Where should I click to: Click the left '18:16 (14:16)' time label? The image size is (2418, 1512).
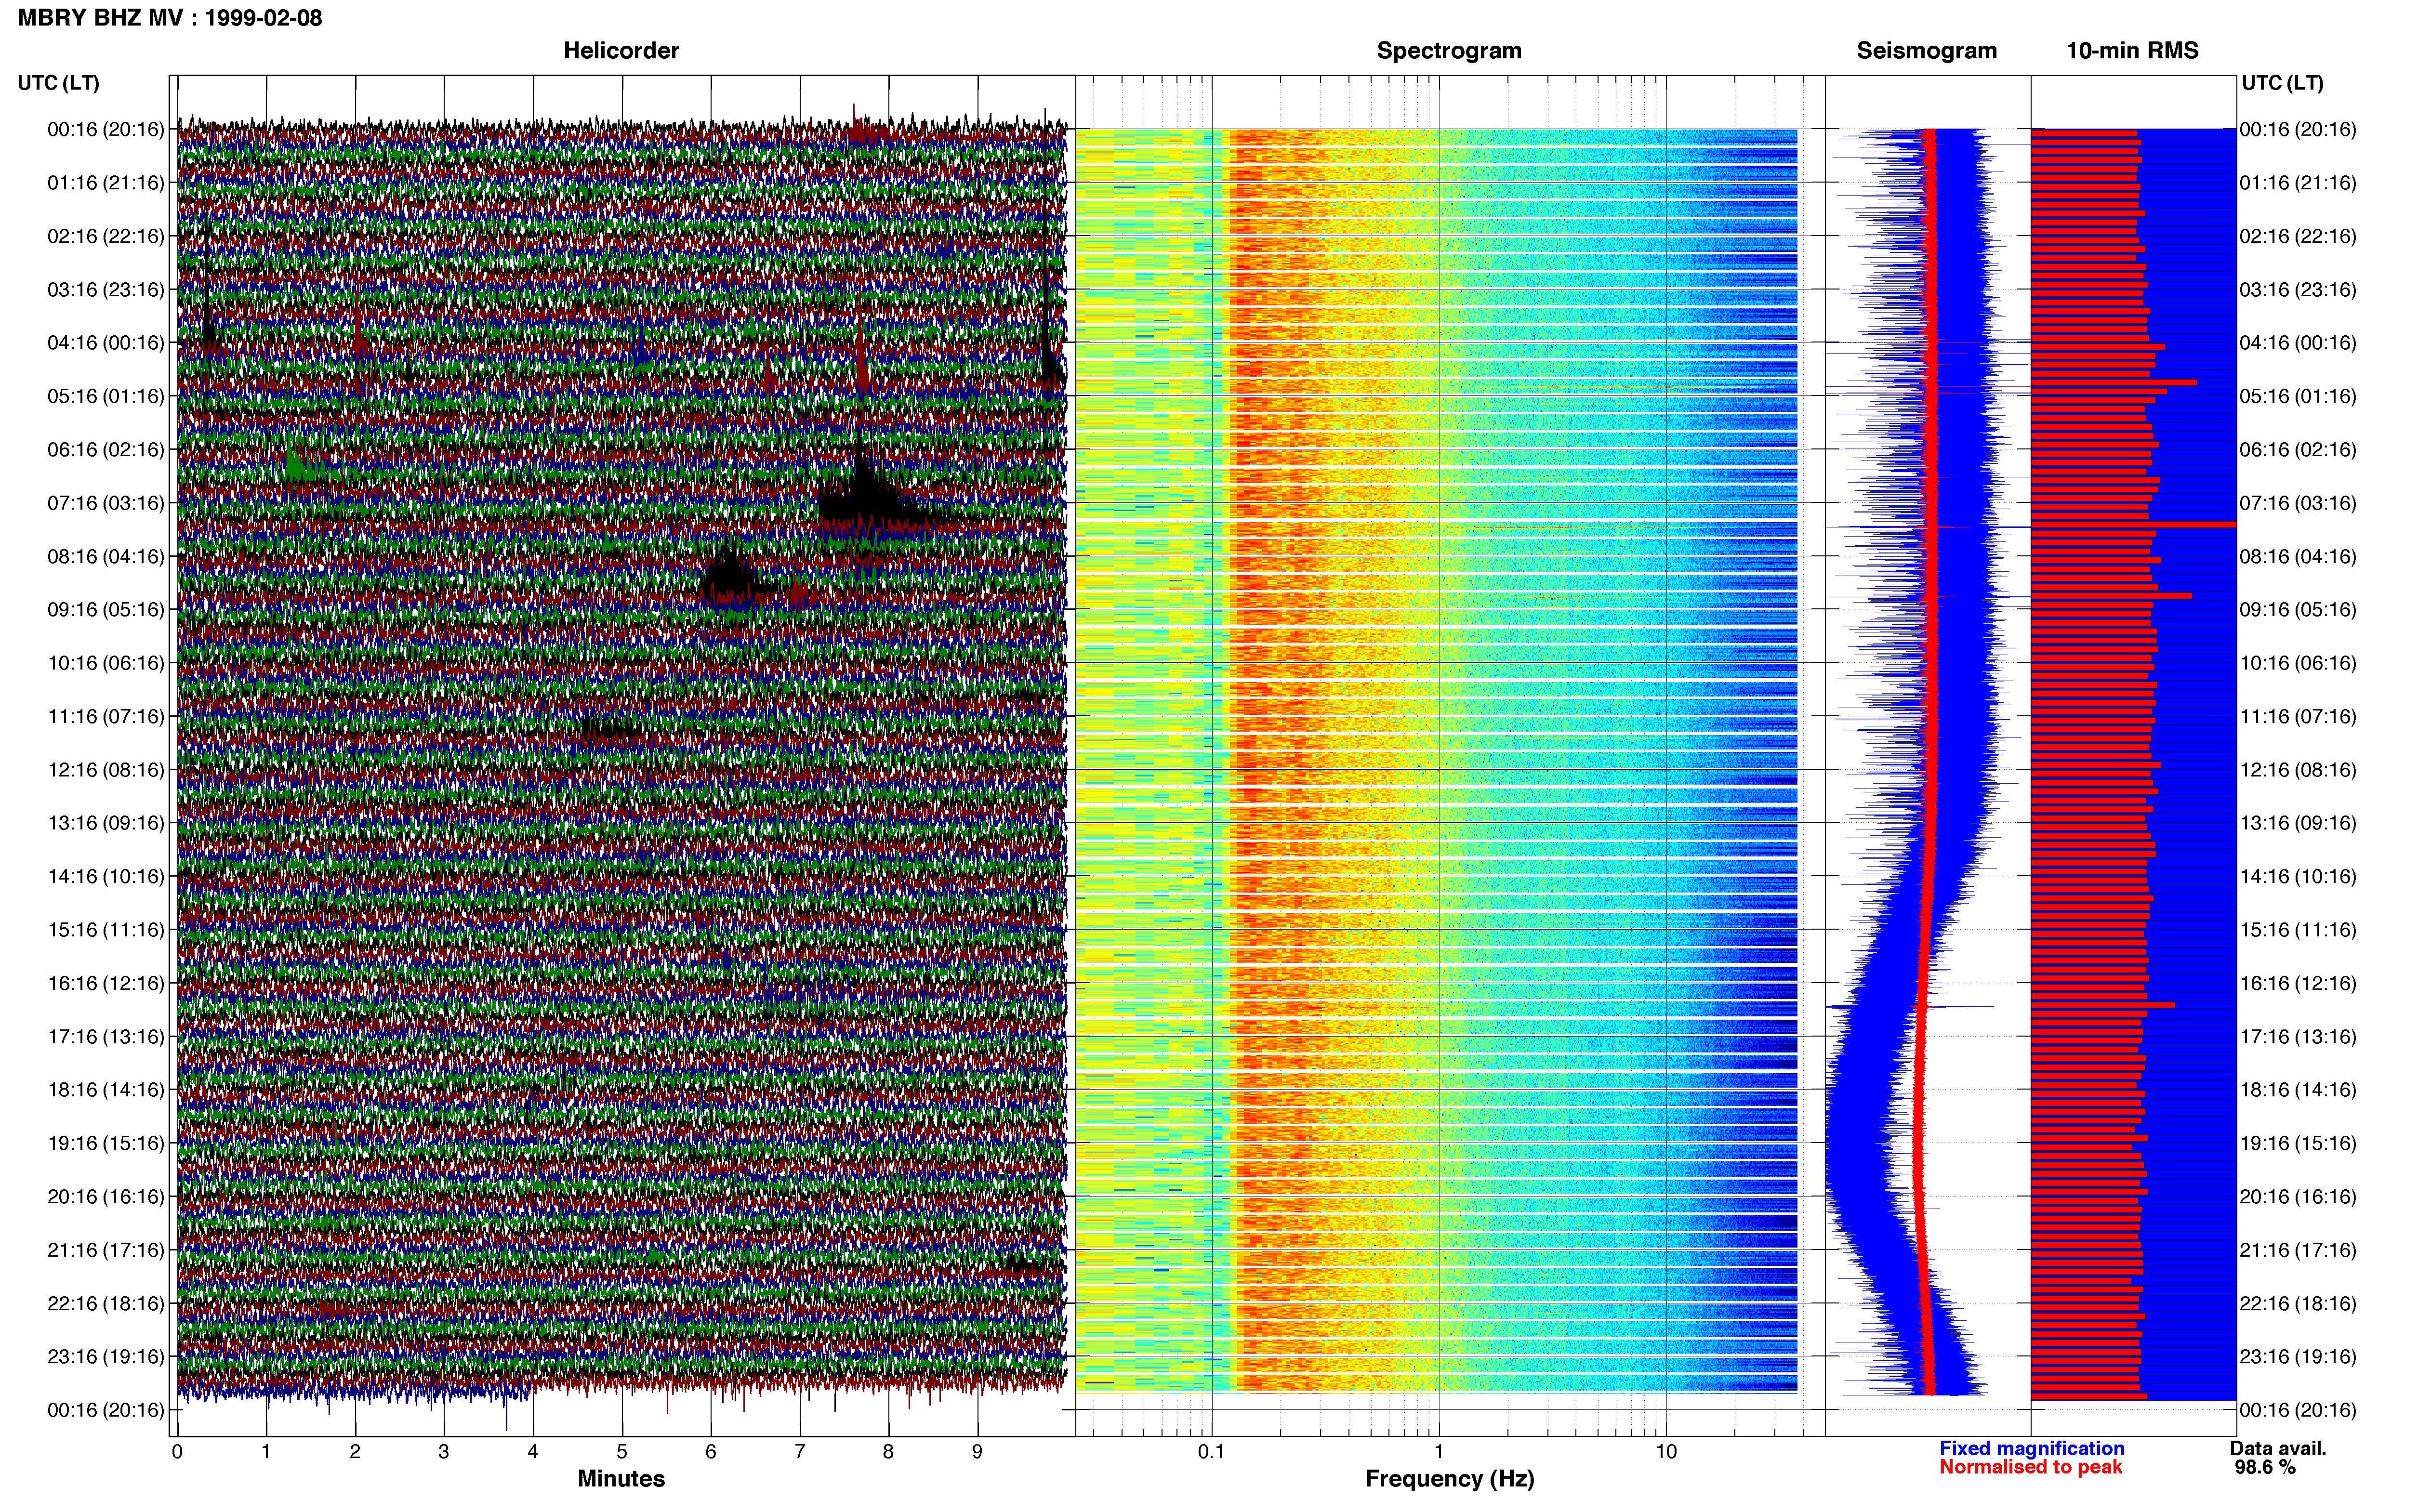[106, 1090]
